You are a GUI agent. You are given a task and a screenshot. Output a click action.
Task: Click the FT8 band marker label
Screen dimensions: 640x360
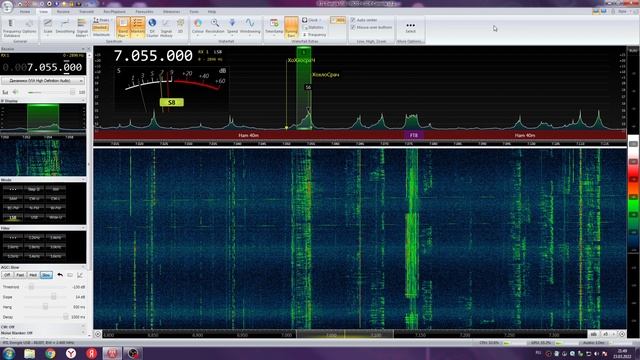click(x=413, y=135)
